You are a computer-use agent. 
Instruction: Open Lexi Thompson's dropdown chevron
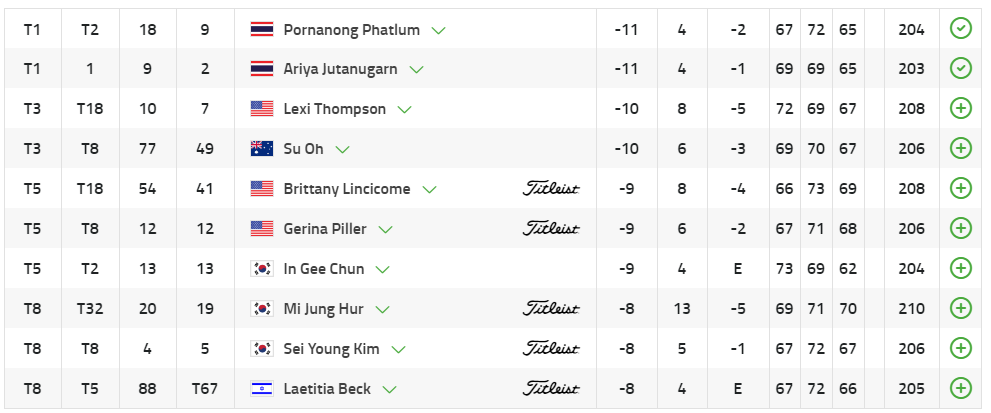(x=404, y=110)
